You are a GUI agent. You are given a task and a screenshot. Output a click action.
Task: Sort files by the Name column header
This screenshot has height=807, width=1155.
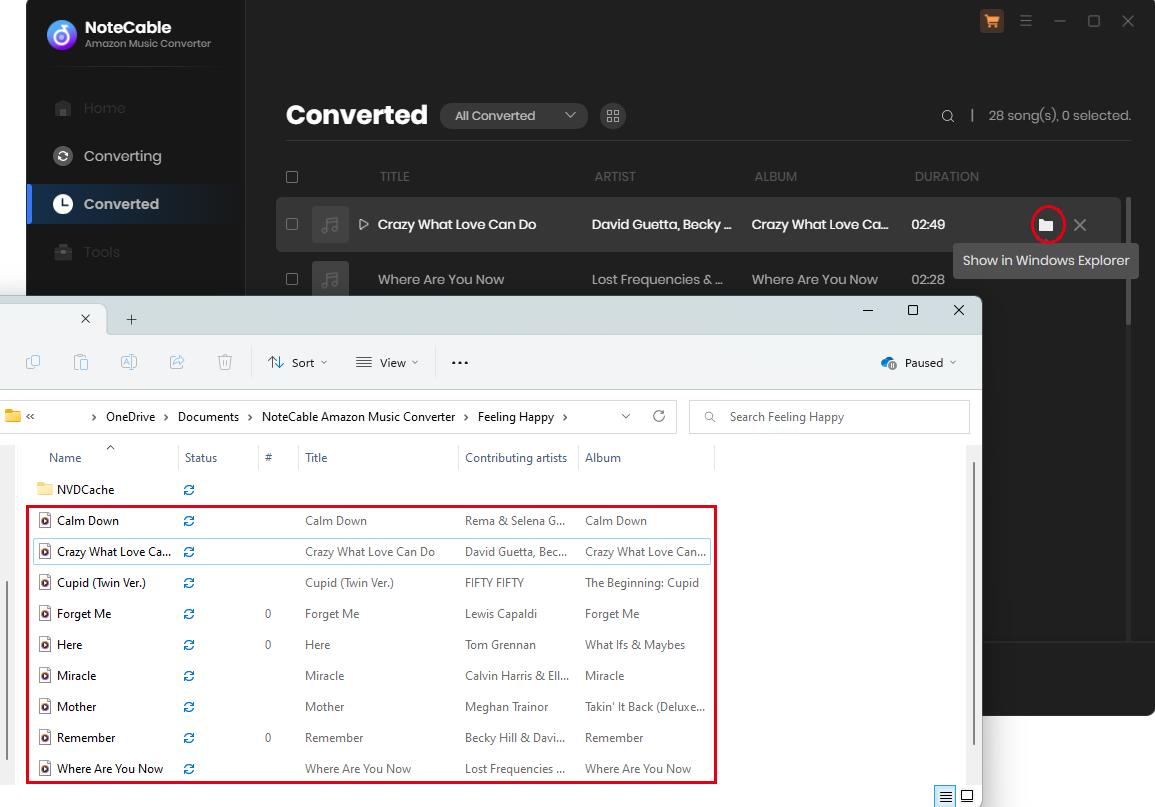point(65,457)
